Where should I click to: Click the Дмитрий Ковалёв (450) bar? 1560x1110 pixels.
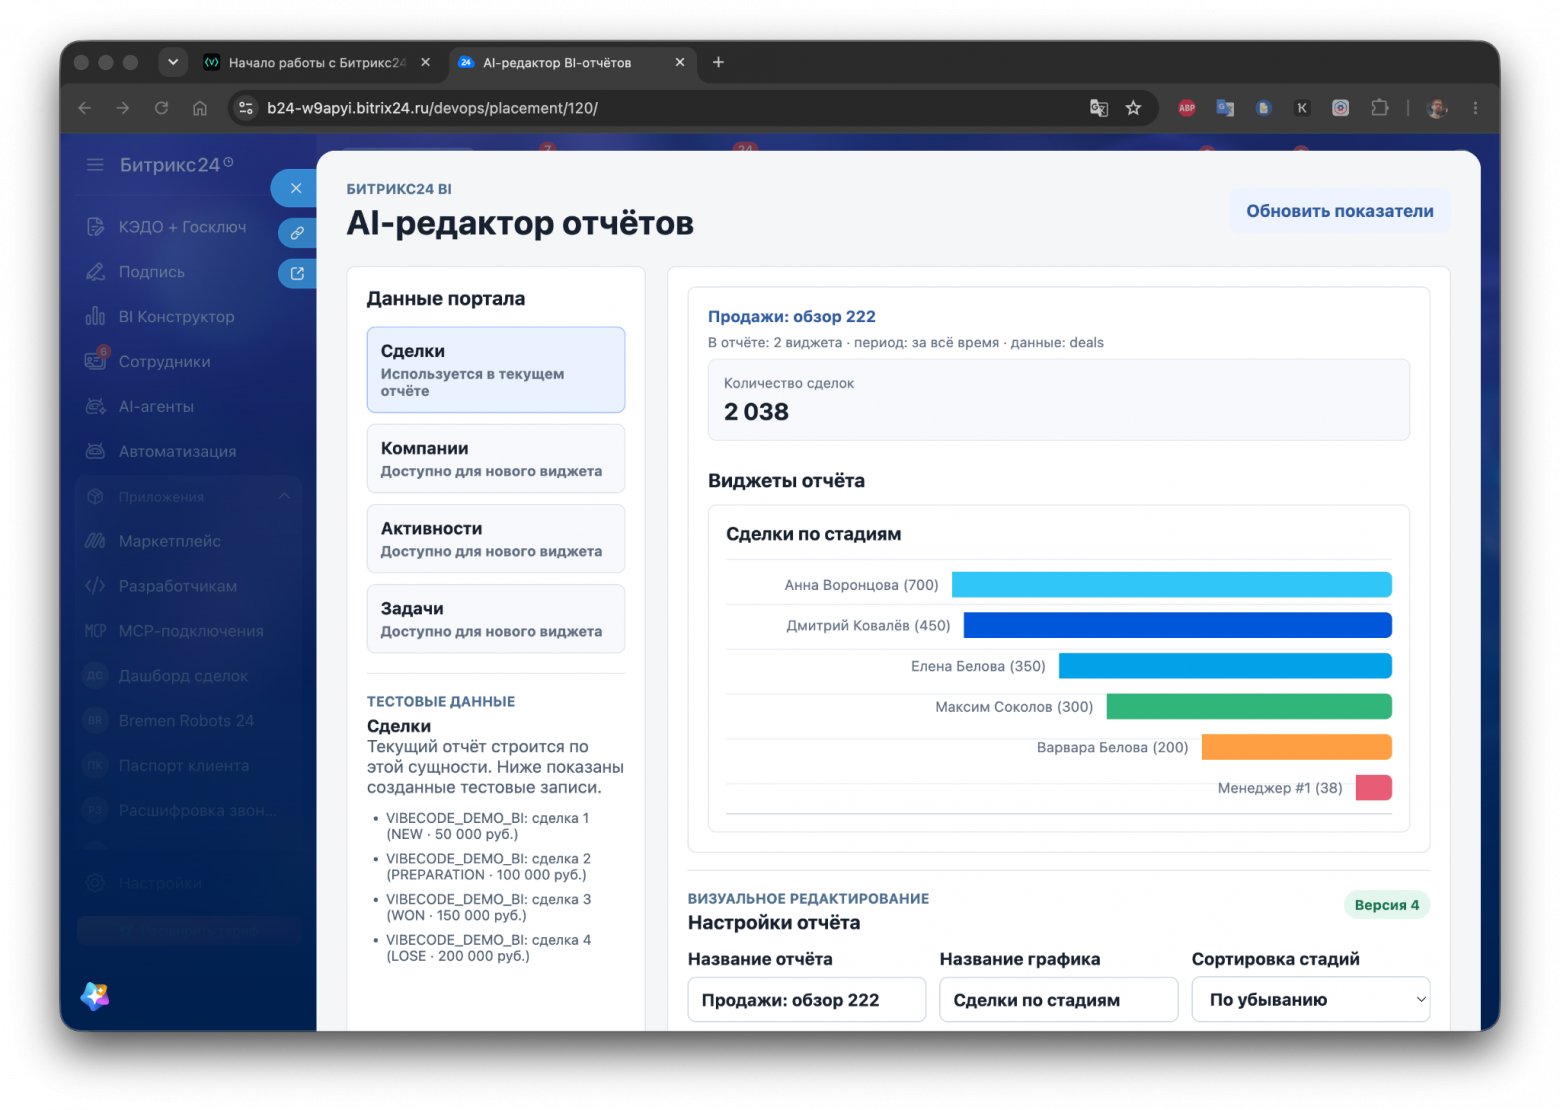[1178, 625]
